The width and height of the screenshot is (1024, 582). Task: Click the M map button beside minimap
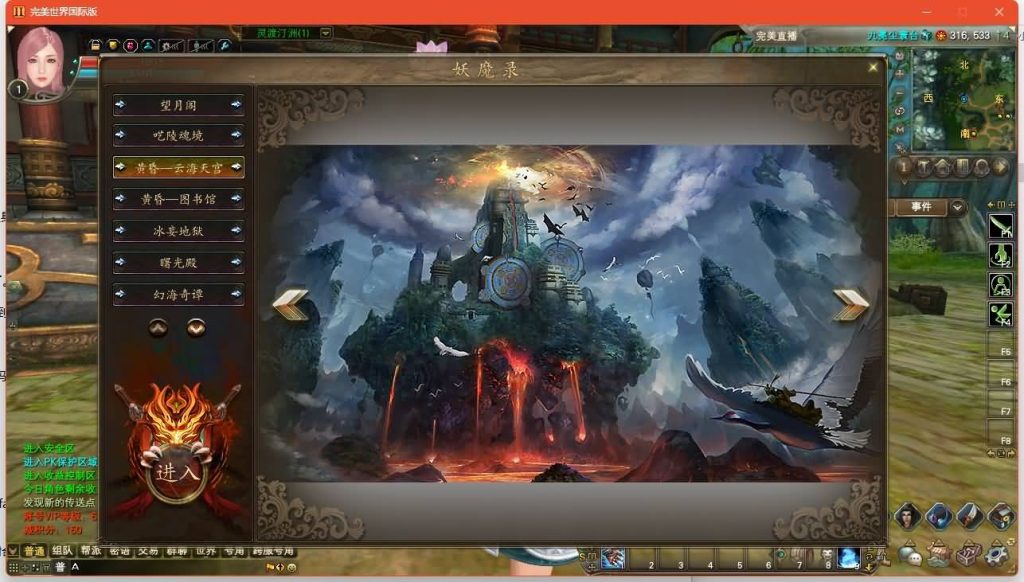click(x=899, y=129)
